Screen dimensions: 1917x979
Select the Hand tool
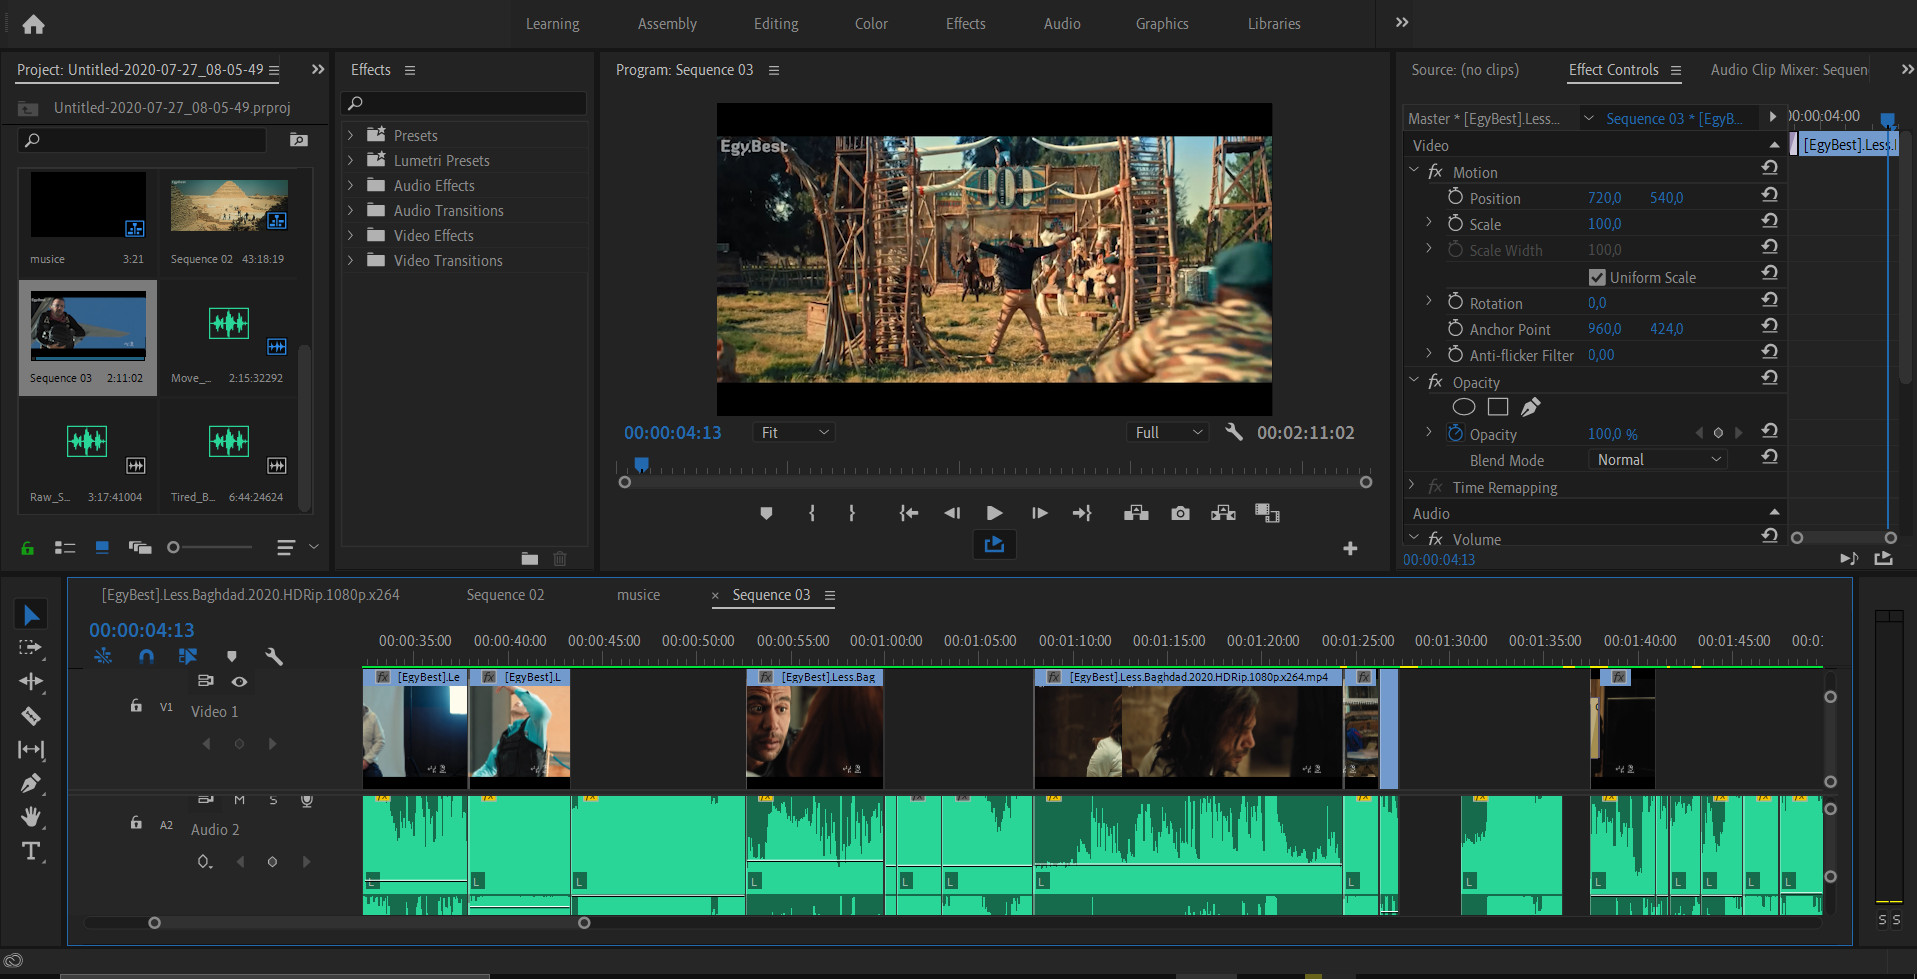[31, 817]
